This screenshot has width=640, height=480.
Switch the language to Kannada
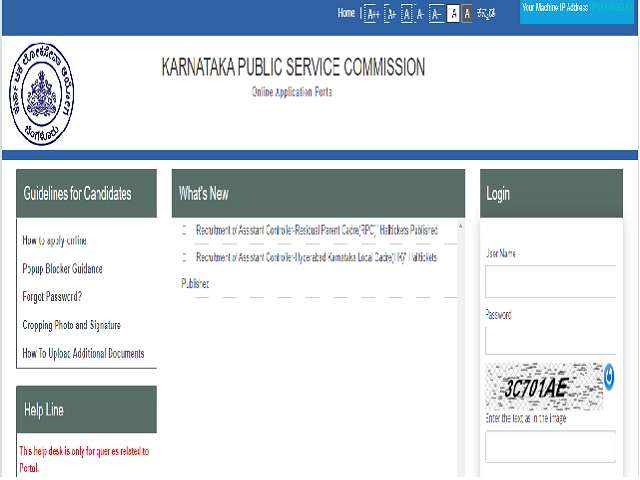pos(486,13)
